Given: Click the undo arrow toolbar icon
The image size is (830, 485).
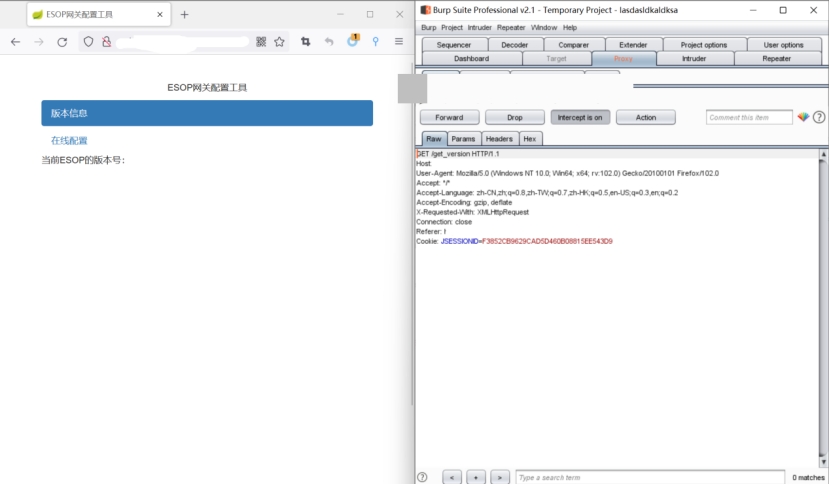Looking at the screenshot, I should [329, 41].
